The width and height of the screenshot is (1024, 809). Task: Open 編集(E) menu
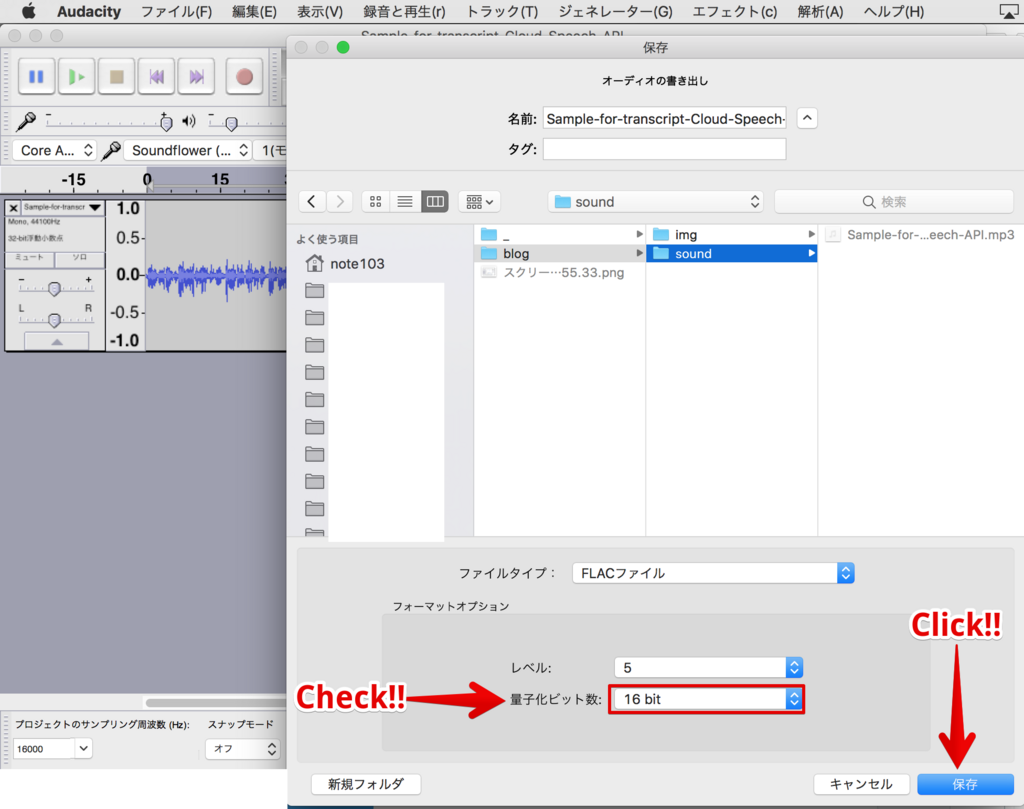[255, 12]
